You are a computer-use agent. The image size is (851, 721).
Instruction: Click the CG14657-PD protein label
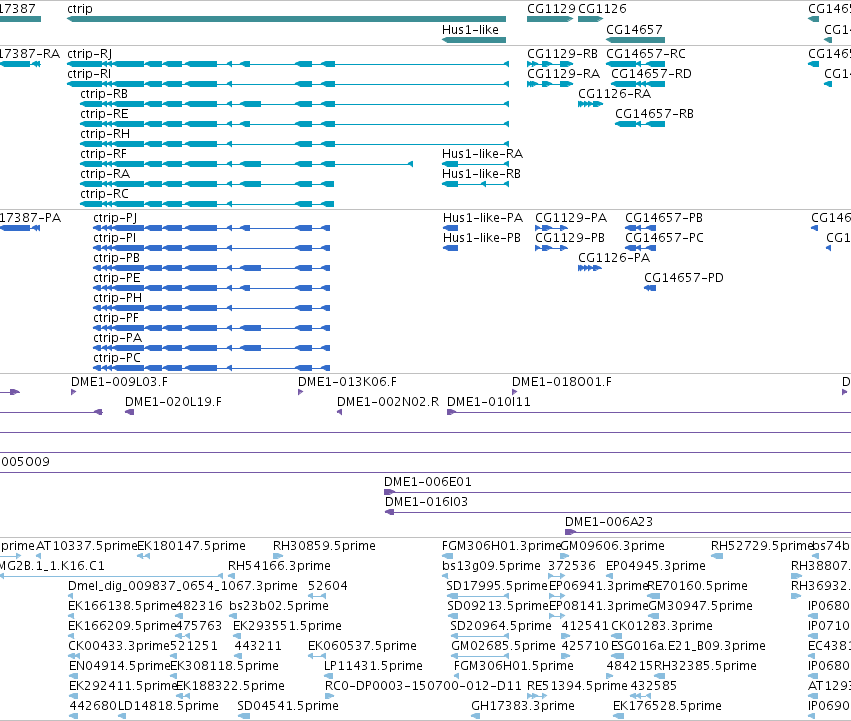point(684,278)
